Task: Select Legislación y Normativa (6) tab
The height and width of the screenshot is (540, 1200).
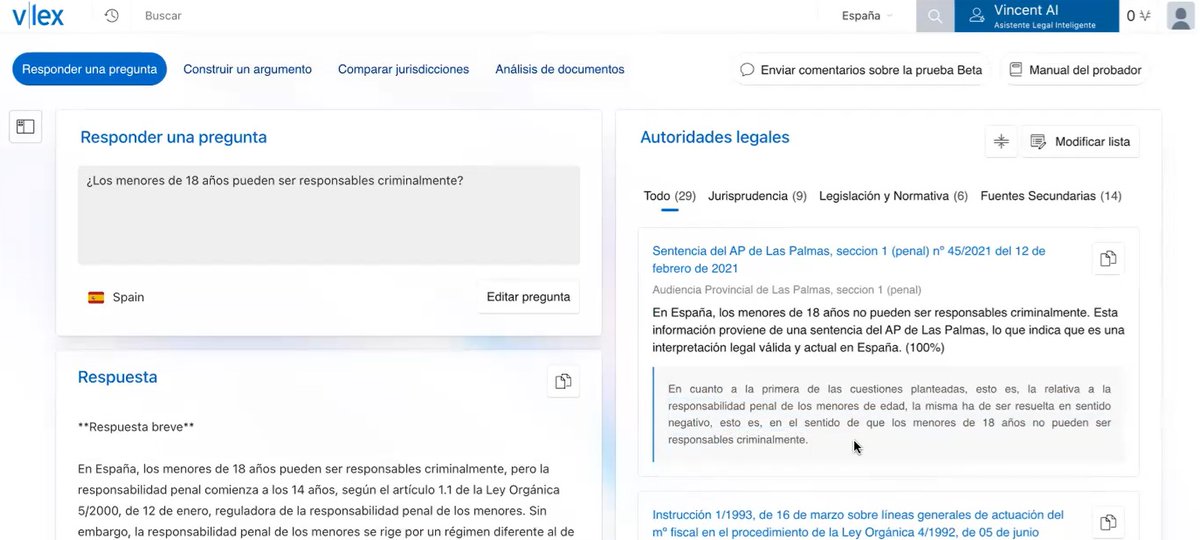Action: point(893,196)
